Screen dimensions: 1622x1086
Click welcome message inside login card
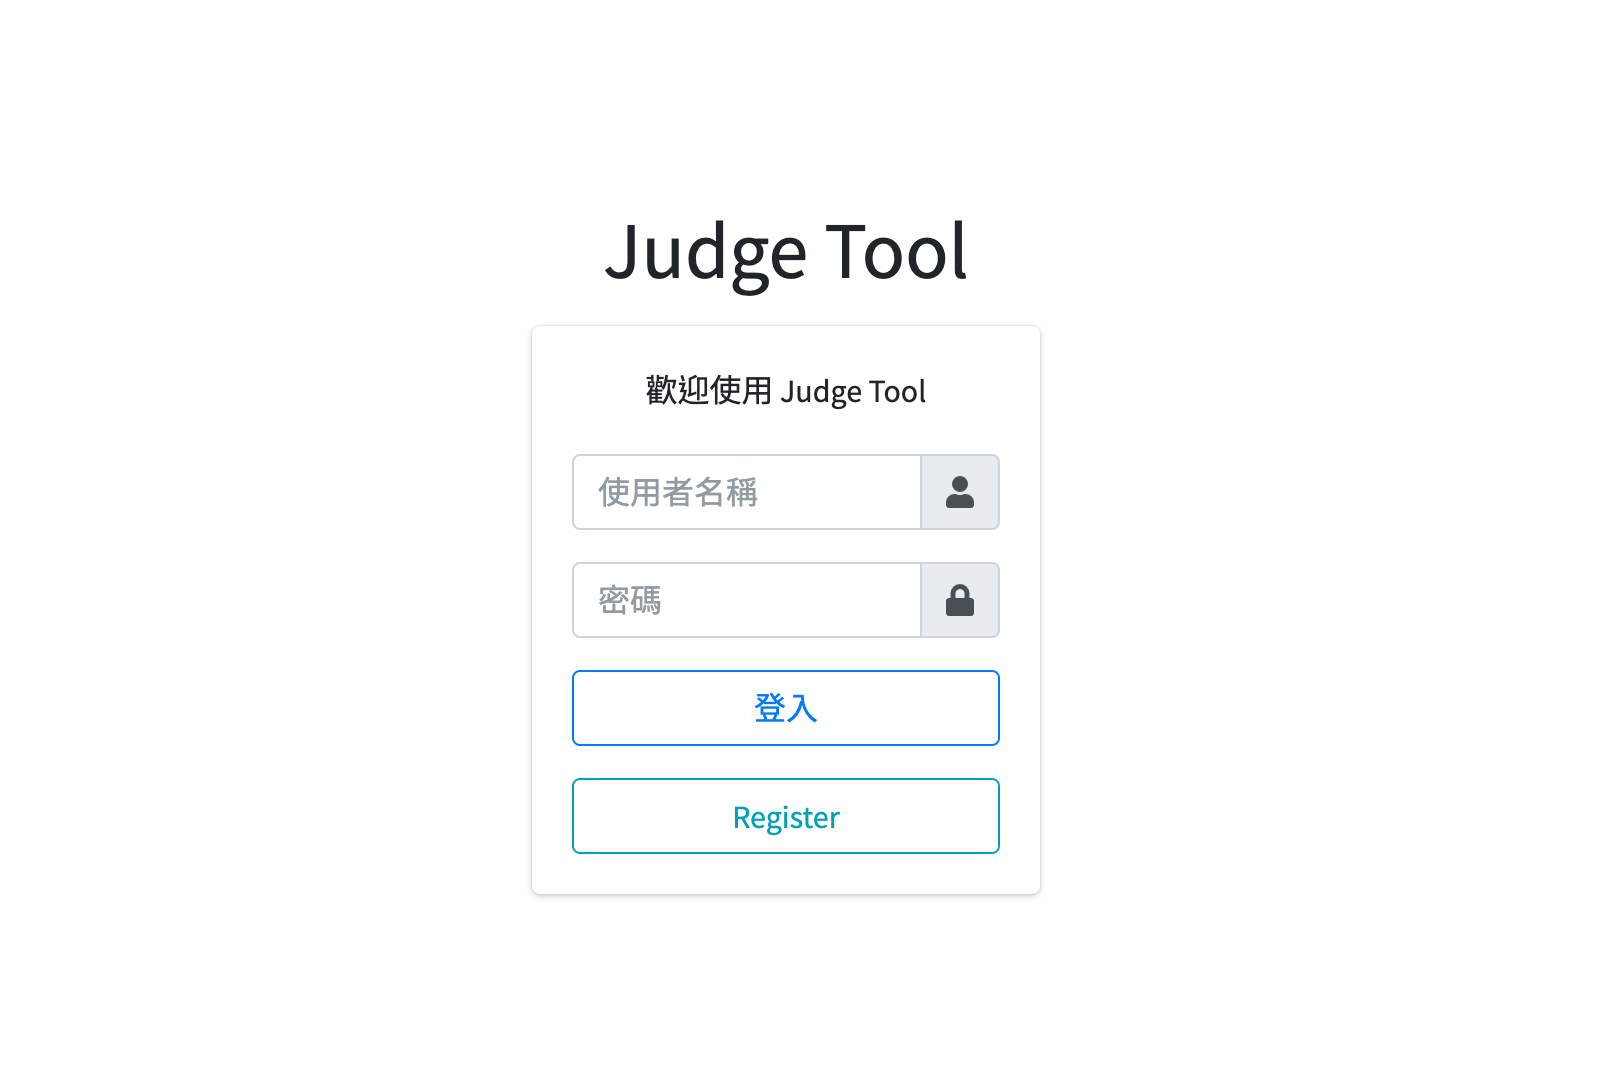(x=786, y=391)
